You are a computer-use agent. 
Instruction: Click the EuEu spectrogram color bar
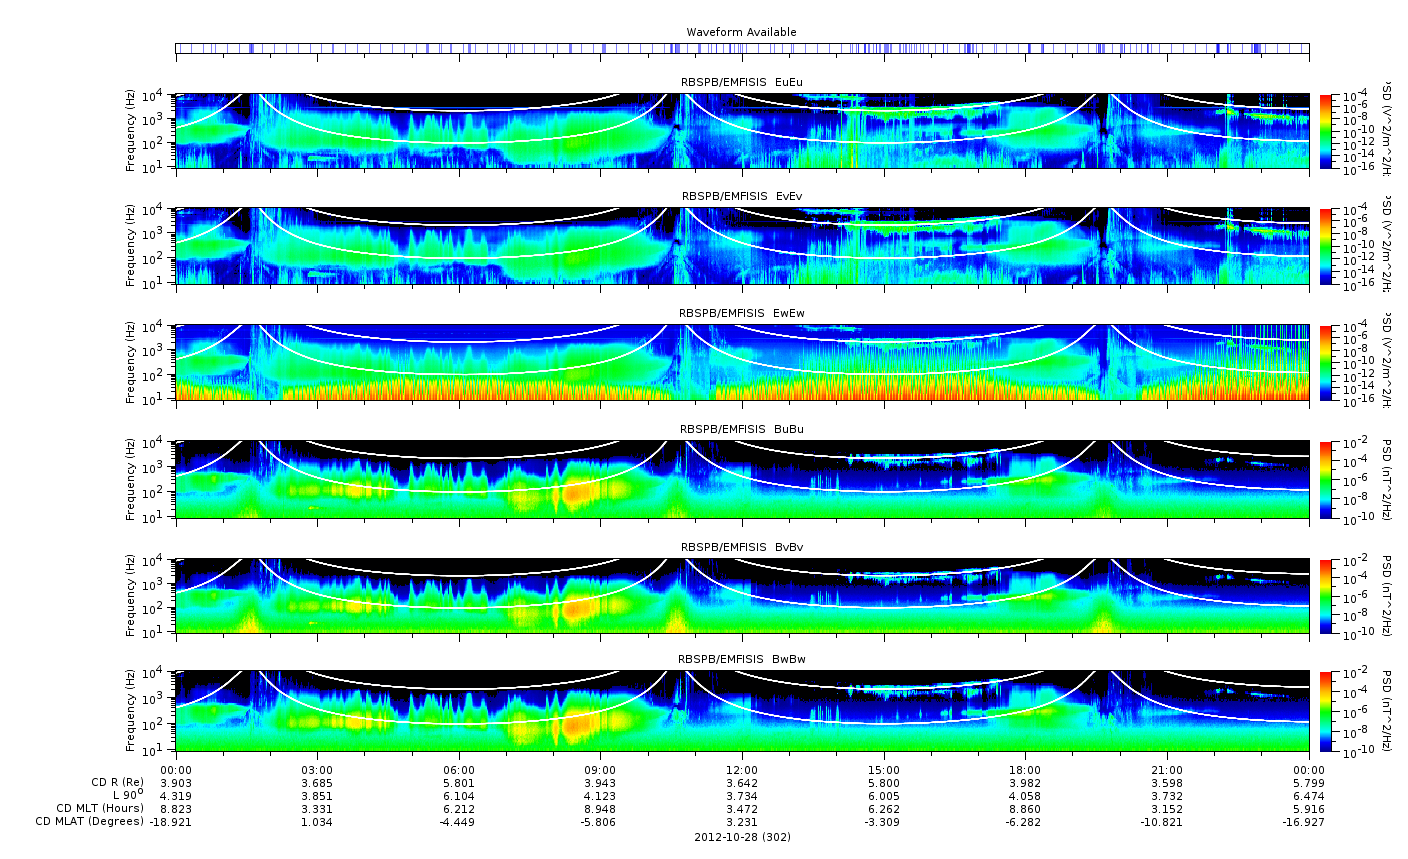[x=1326, y=131]
